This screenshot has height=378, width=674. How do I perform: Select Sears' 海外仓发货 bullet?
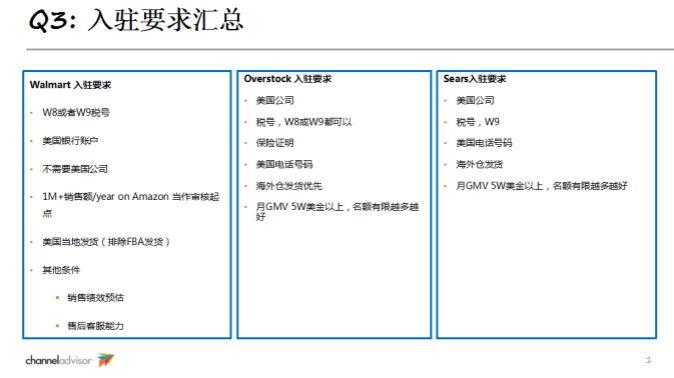479,164
